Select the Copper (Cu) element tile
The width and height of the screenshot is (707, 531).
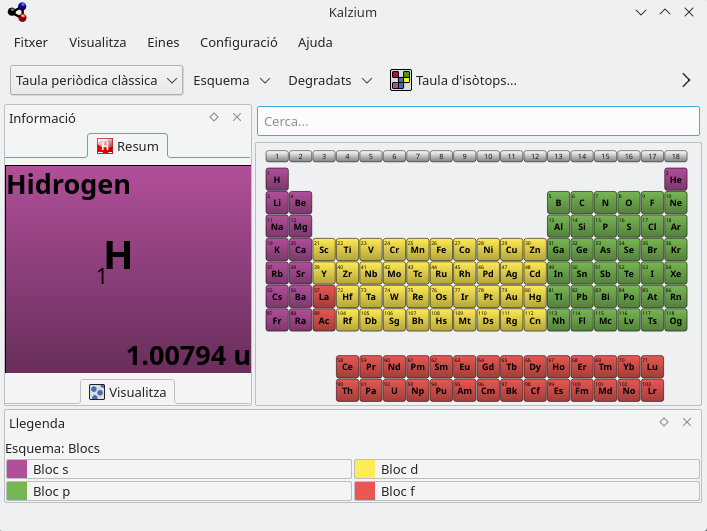[511, 250]
